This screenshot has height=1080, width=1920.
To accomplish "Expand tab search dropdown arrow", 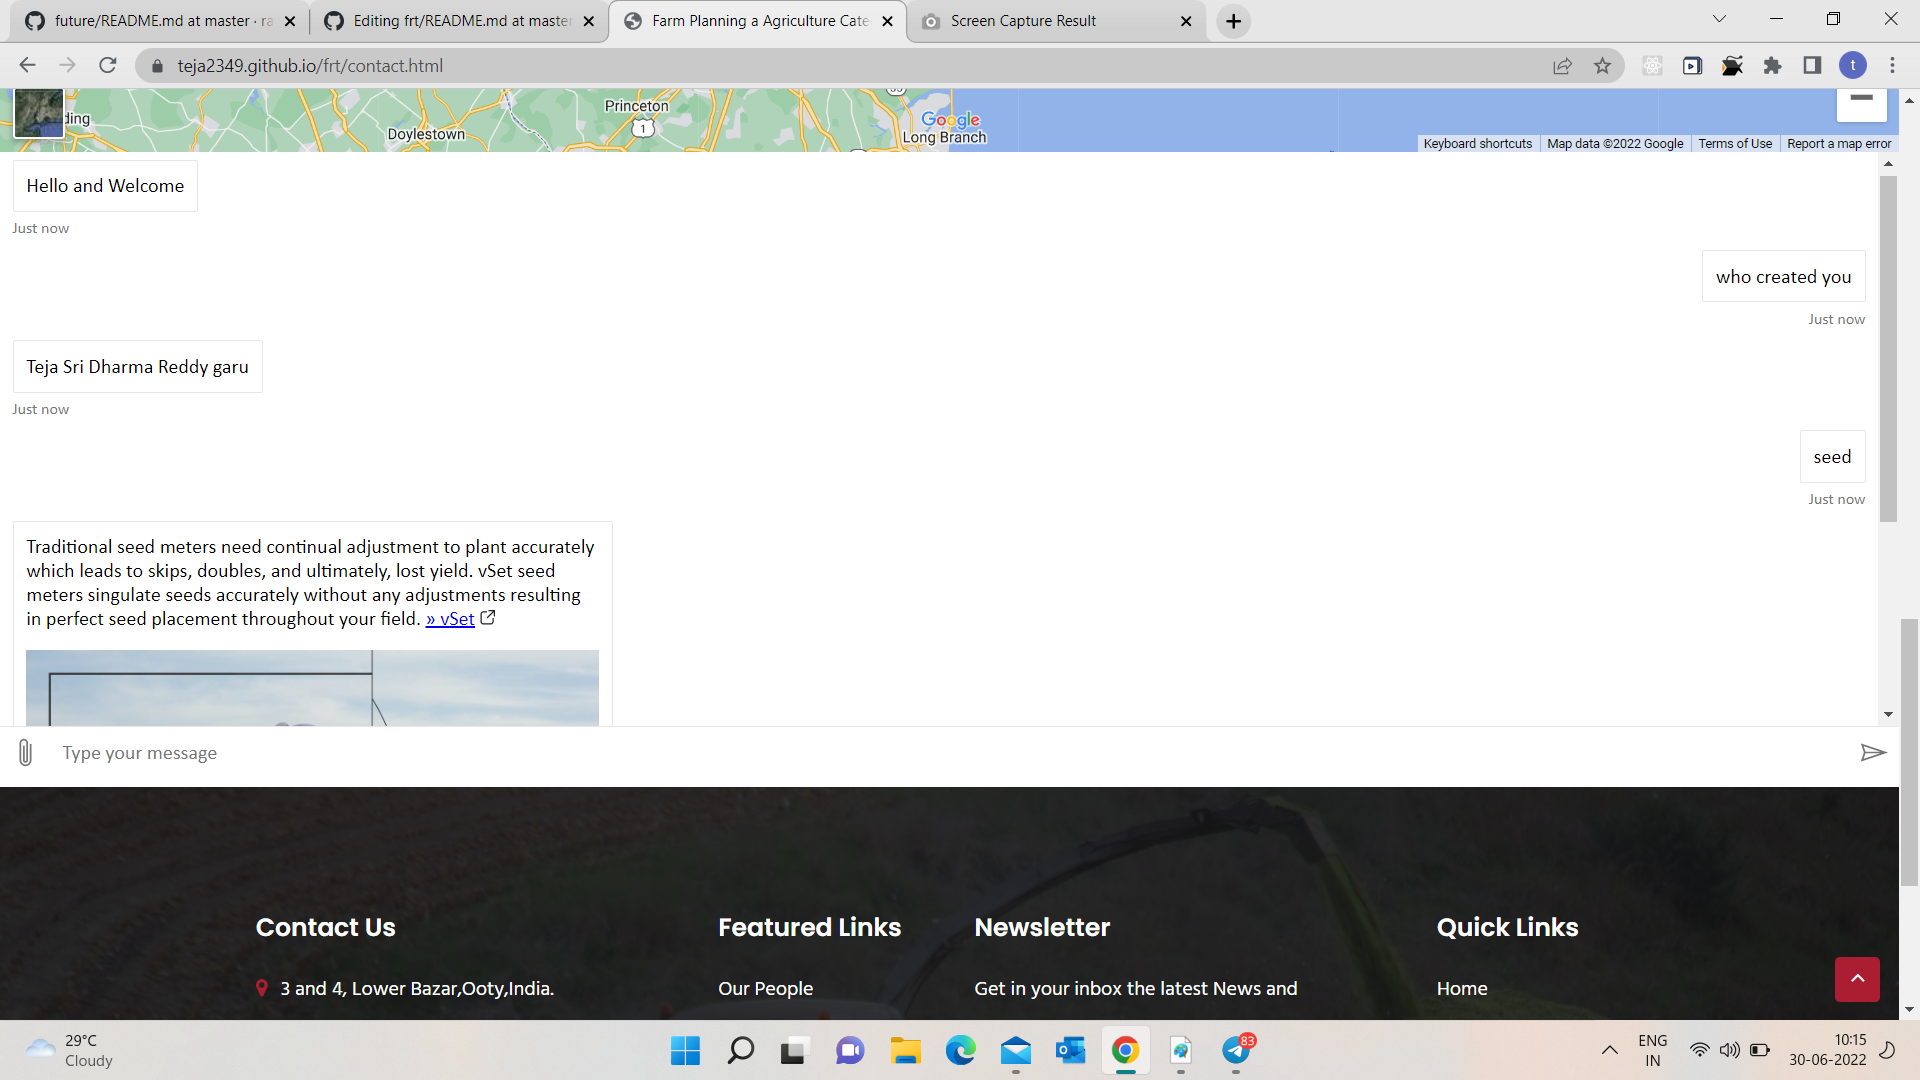I will (x=1719, y=19).
